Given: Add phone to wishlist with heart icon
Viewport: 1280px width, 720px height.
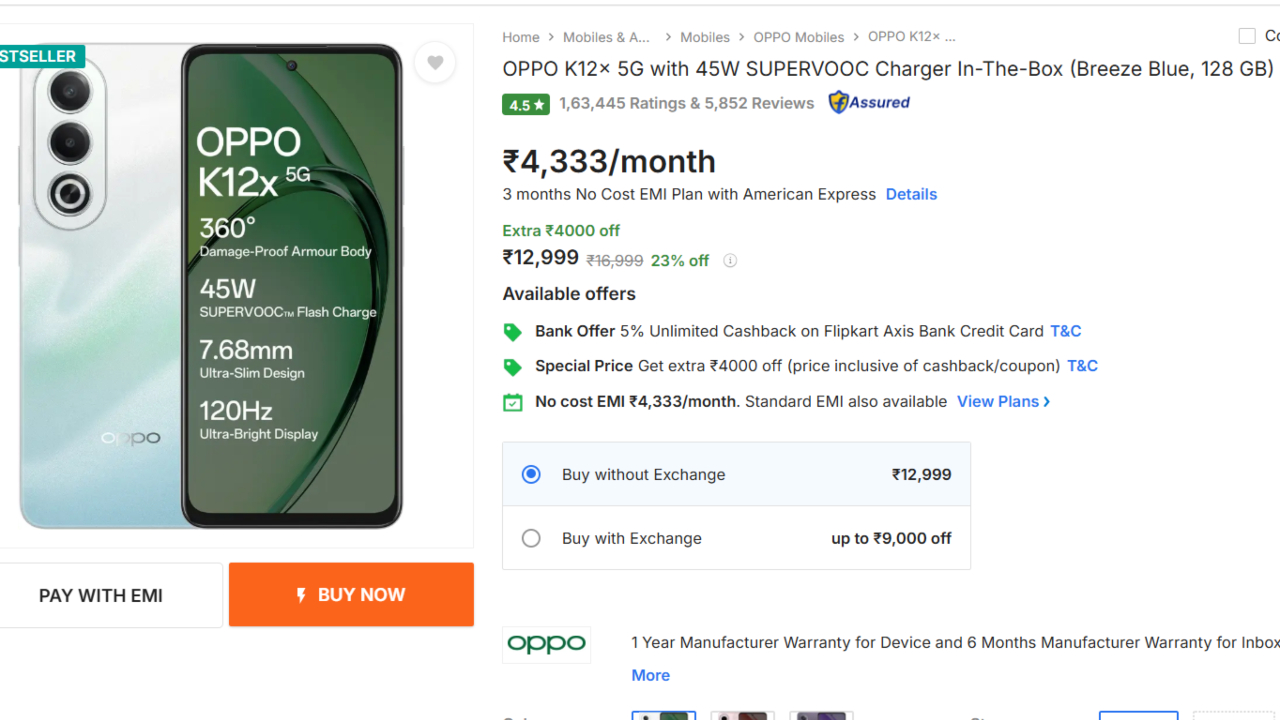Looking at the screenshot, I should [435, 63].
